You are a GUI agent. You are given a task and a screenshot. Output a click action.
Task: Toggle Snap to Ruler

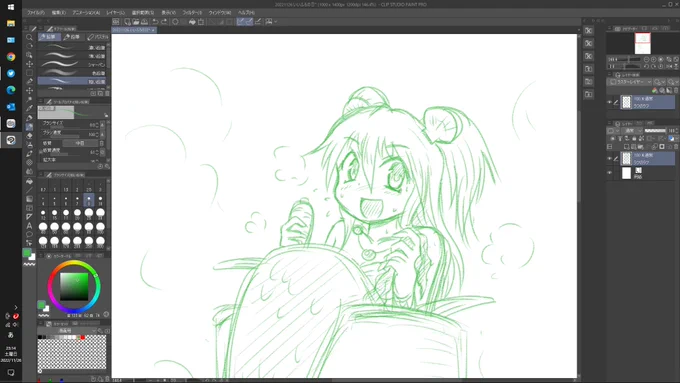[241, 22]
